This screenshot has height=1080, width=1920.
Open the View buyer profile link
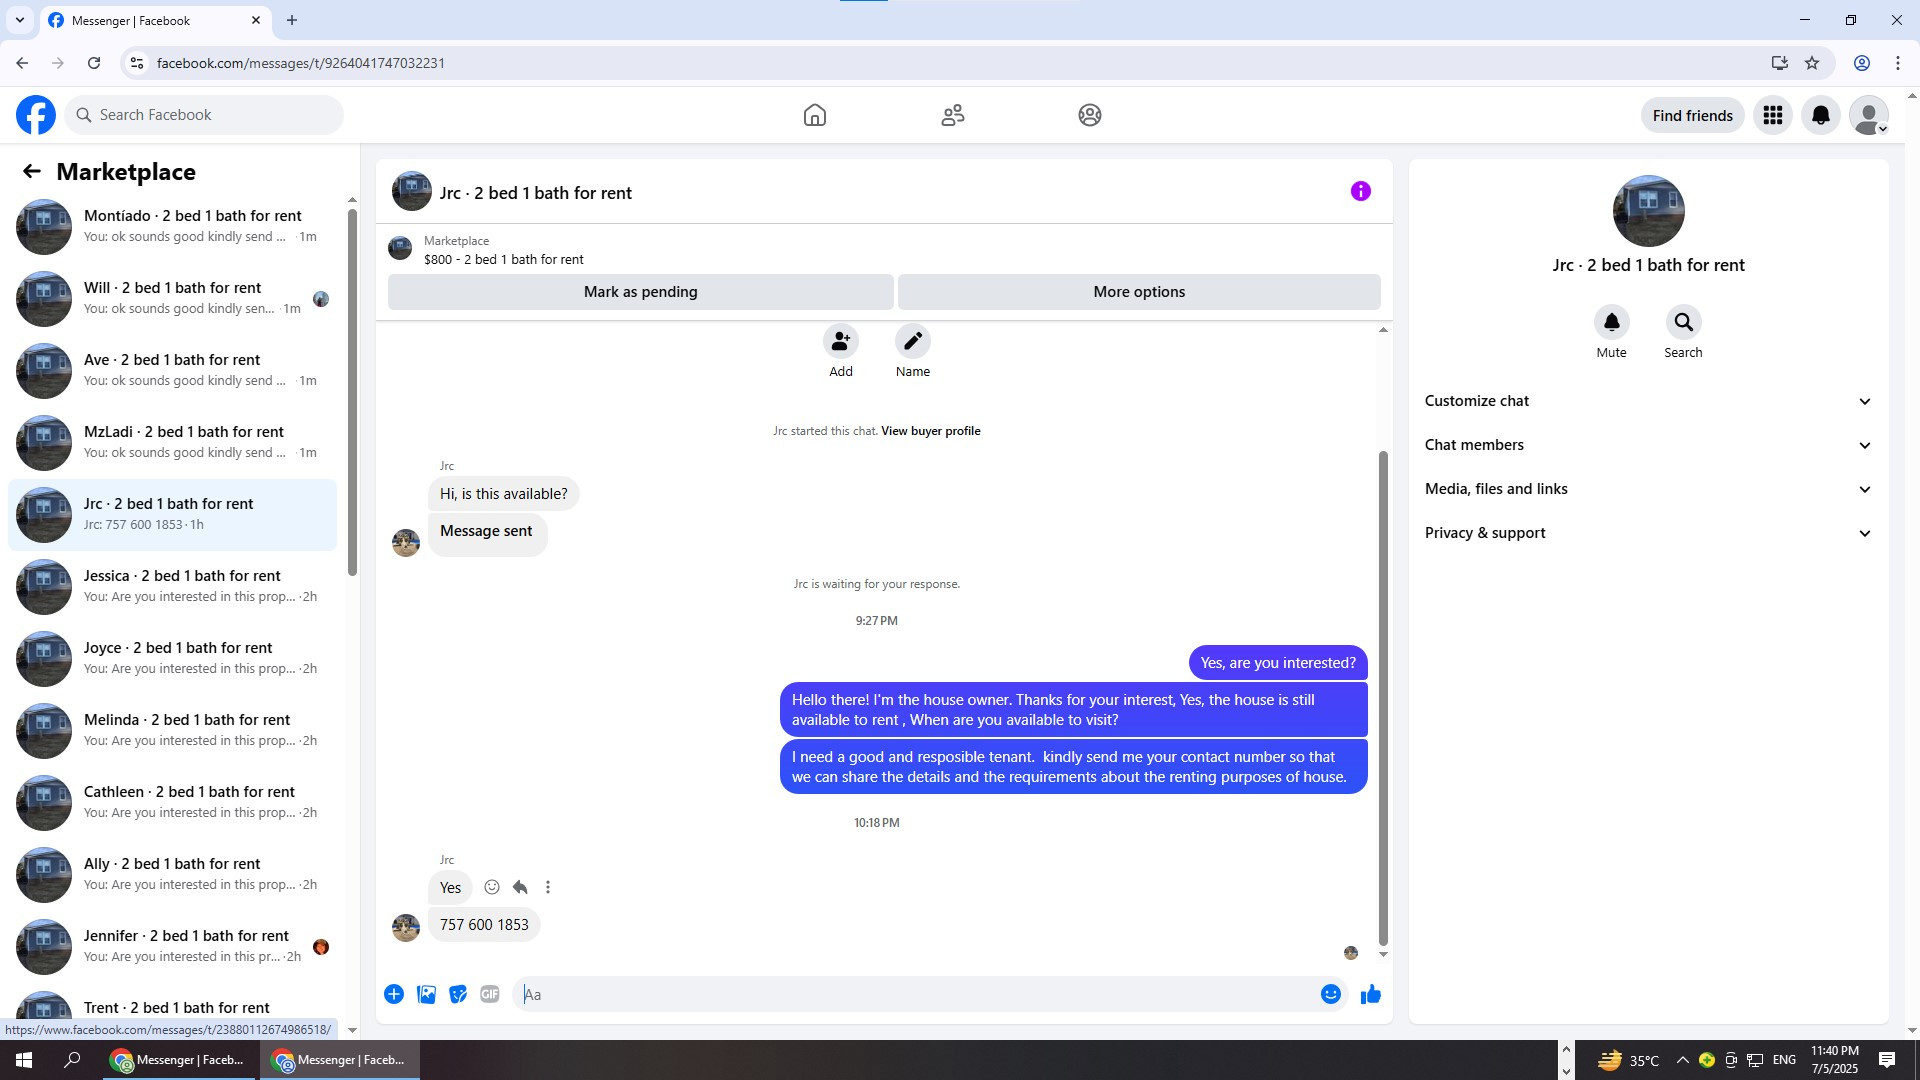coord(930,431)
